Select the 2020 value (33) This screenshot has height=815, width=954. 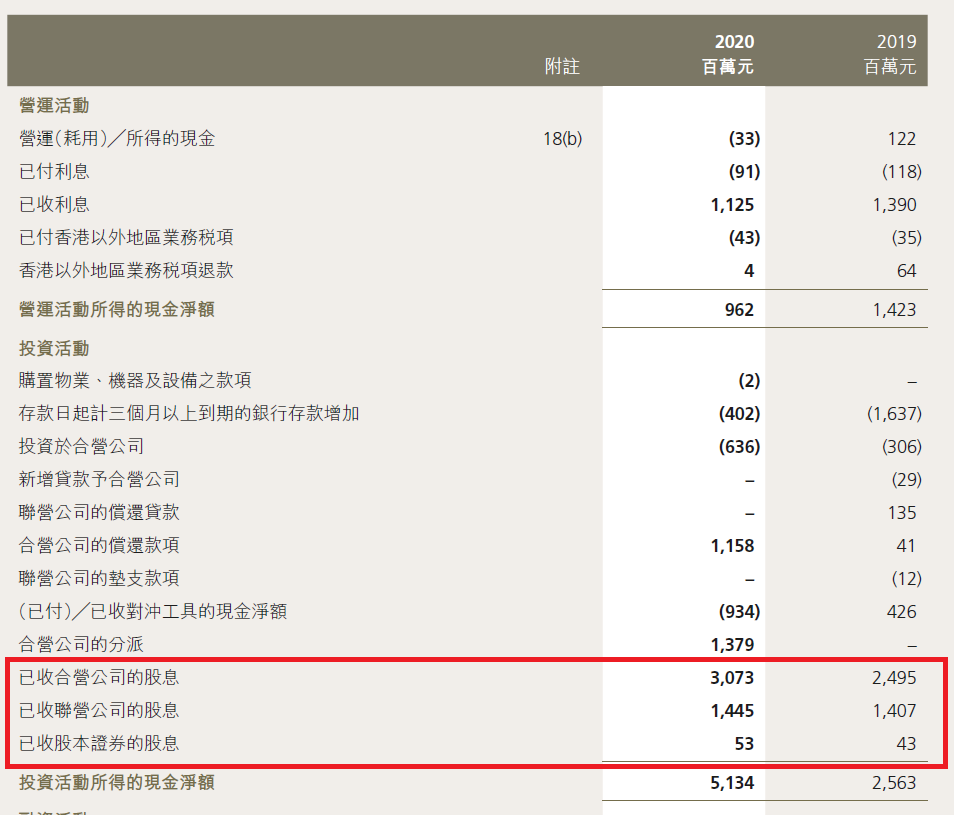point(744,139)
